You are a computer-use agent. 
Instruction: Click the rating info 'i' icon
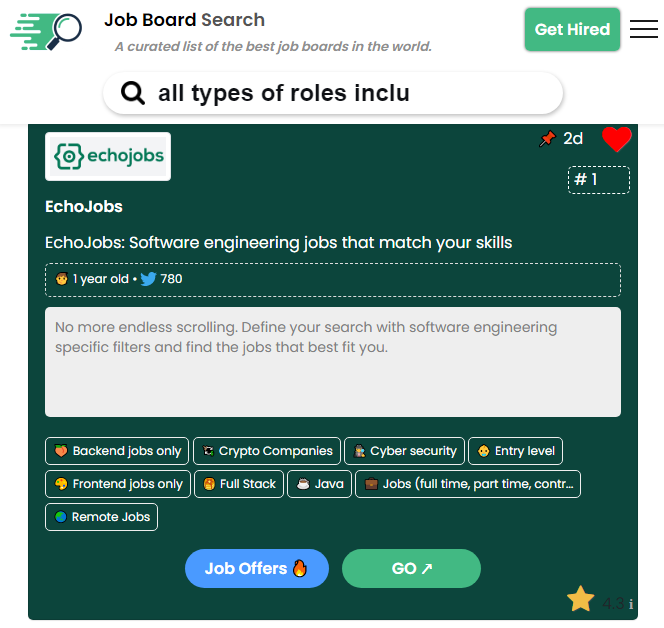631,604
